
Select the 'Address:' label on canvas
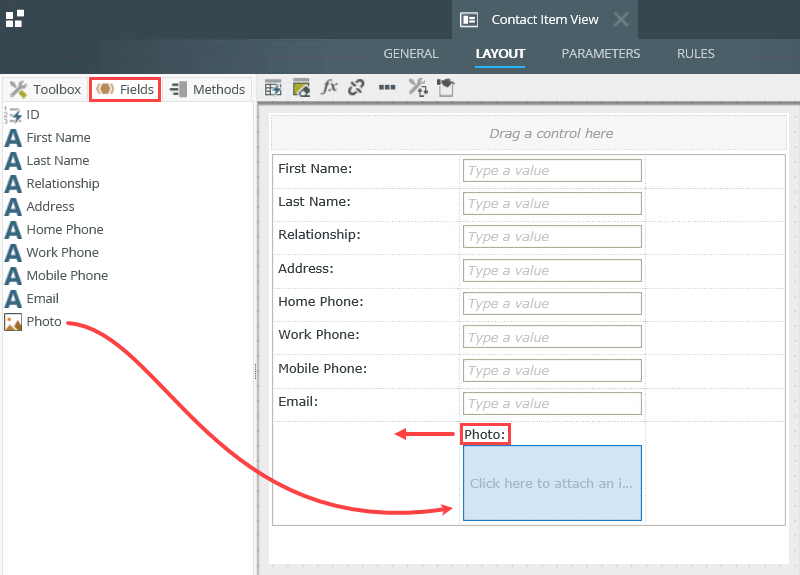point(306,268)
